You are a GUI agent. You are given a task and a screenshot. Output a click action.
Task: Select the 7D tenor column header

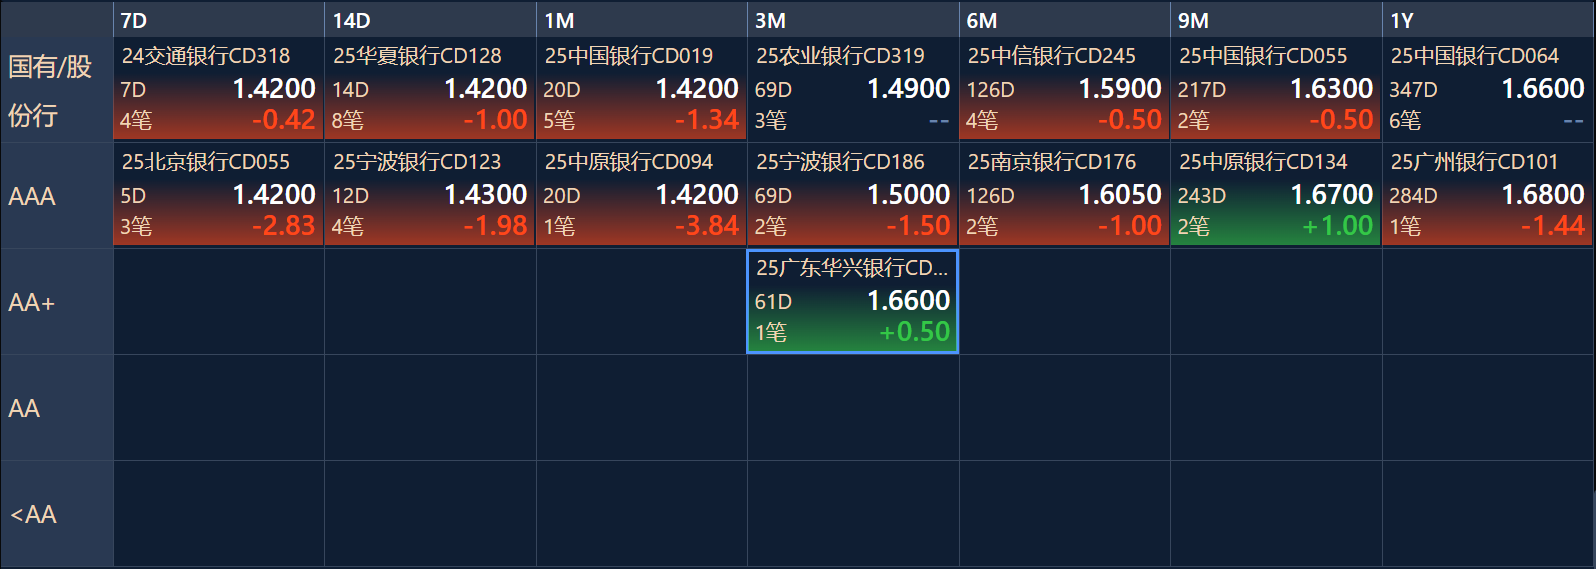point(218,20)
